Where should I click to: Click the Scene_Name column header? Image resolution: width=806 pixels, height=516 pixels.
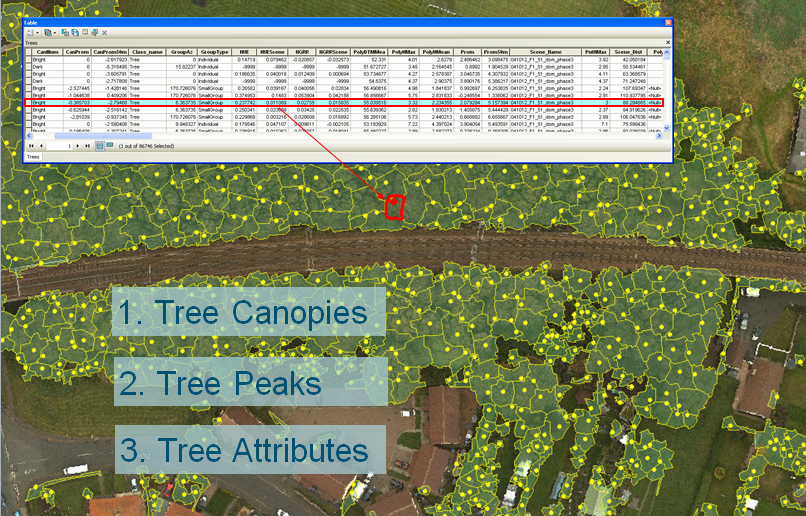(547, 51)
